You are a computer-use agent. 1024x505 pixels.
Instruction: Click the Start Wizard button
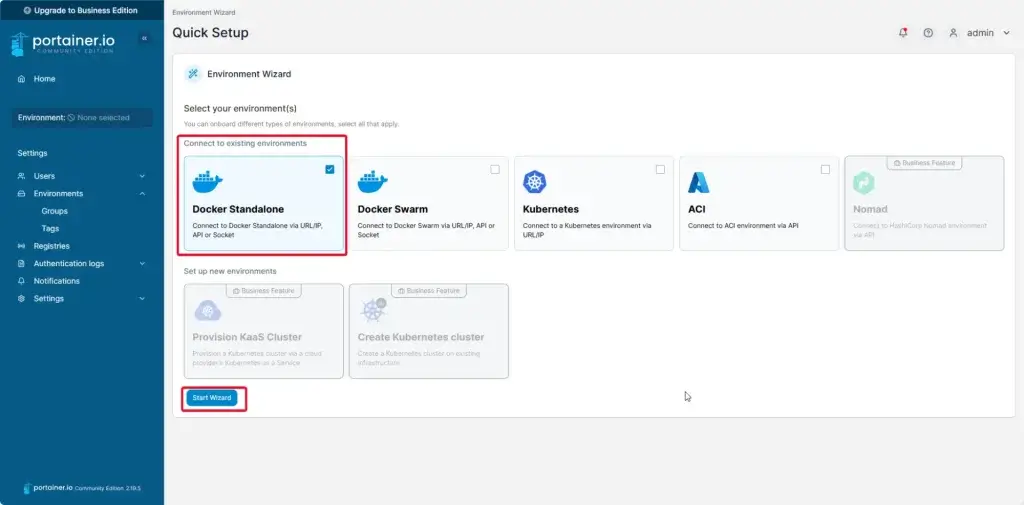click(212, 398)
